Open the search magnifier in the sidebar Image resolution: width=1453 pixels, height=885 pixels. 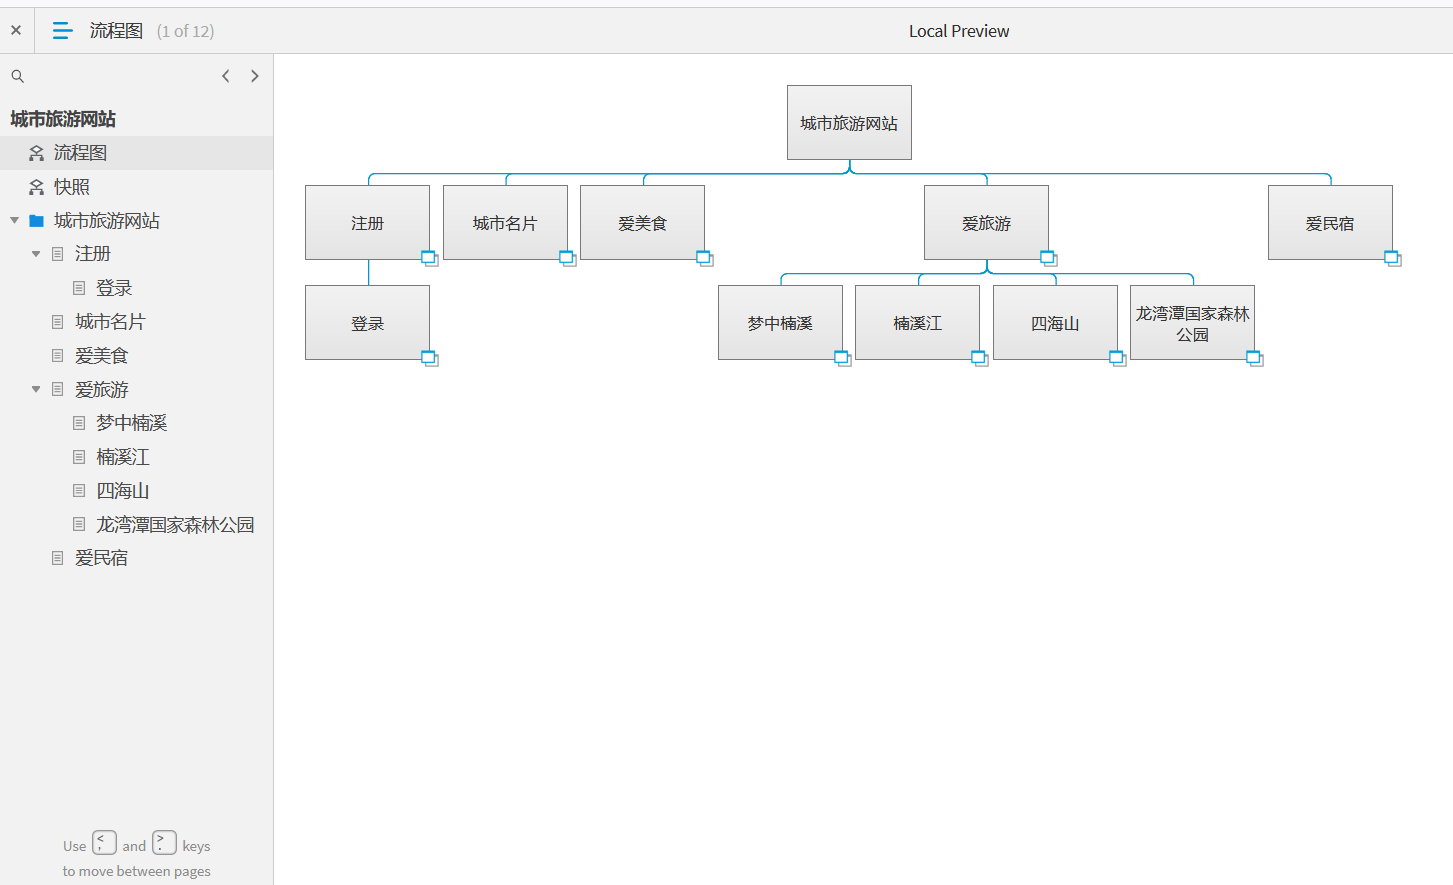(x=17, y=76)
